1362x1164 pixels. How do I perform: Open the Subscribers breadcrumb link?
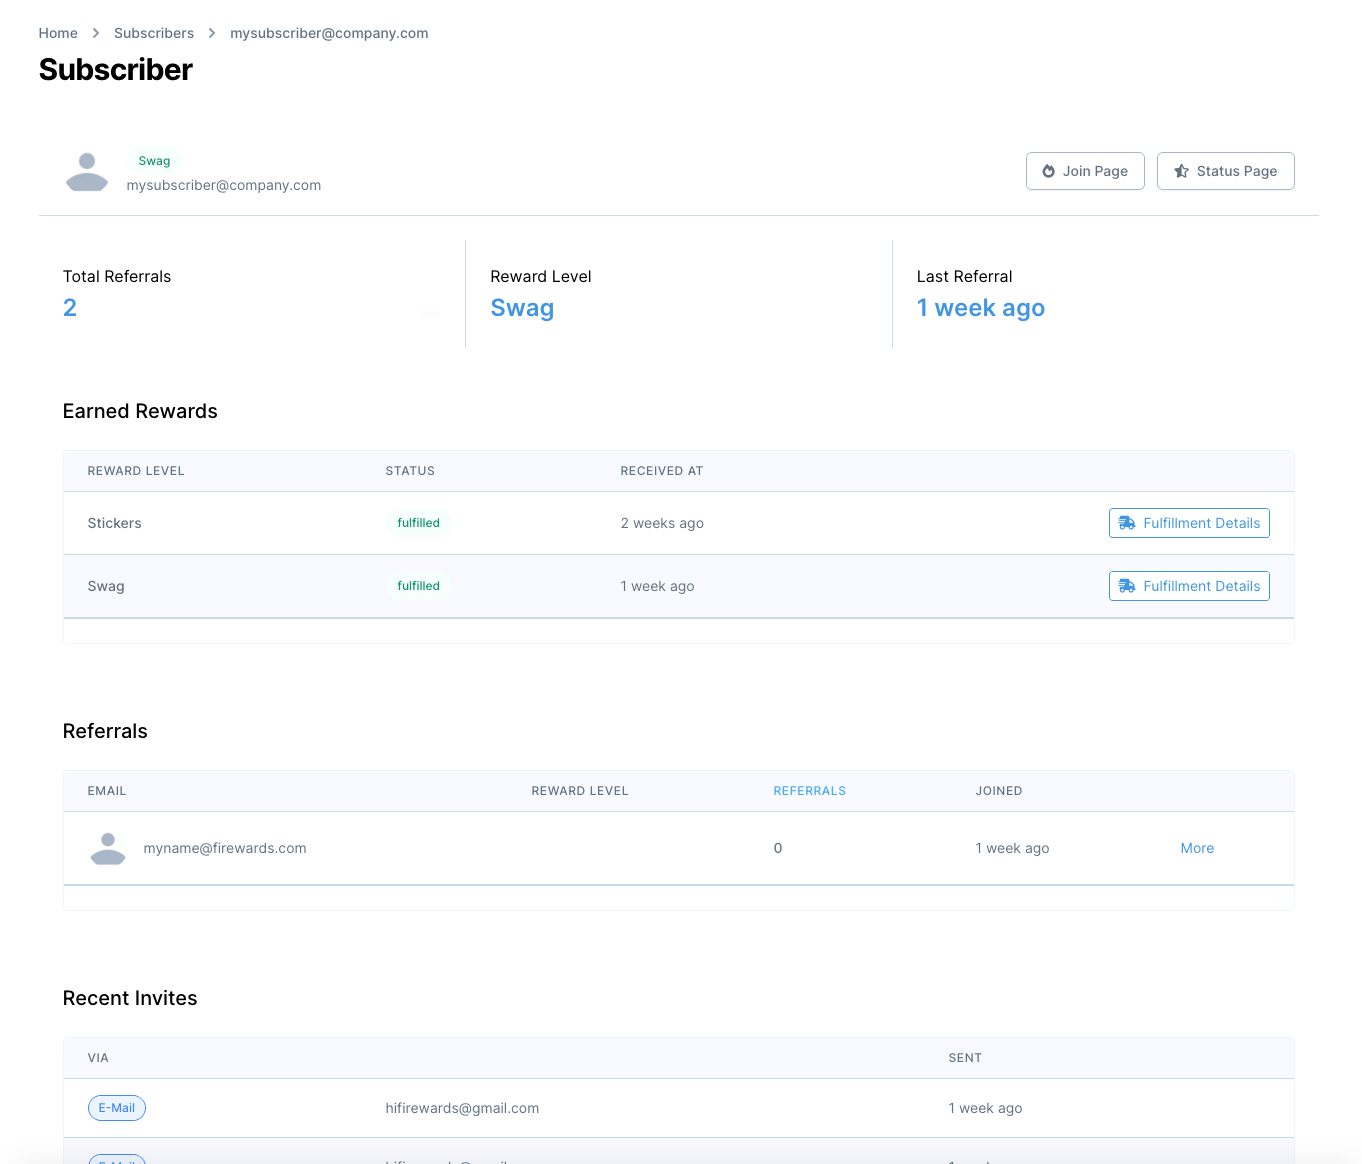click(x=154, y=33)
